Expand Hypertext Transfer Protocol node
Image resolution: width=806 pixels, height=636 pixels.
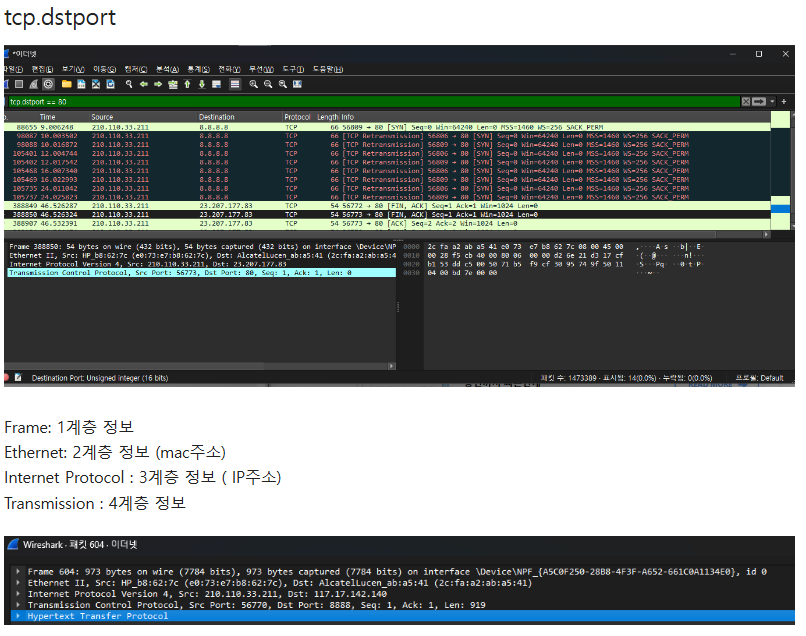(x=18, y=616)
